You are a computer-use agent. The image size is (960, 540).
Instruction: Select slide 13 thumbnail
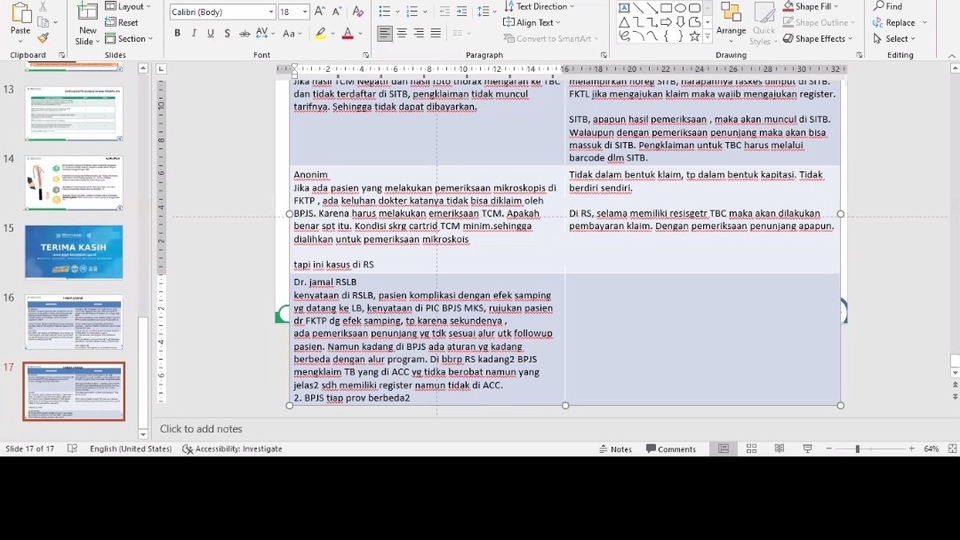pyautogui.click(x=74, y=113)
